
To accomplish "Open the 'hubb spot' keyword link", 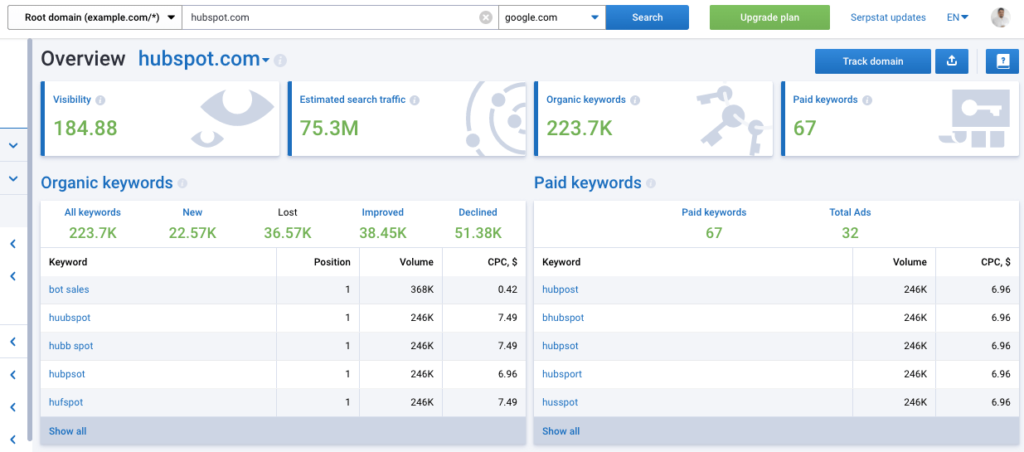I will pos(71,346).
